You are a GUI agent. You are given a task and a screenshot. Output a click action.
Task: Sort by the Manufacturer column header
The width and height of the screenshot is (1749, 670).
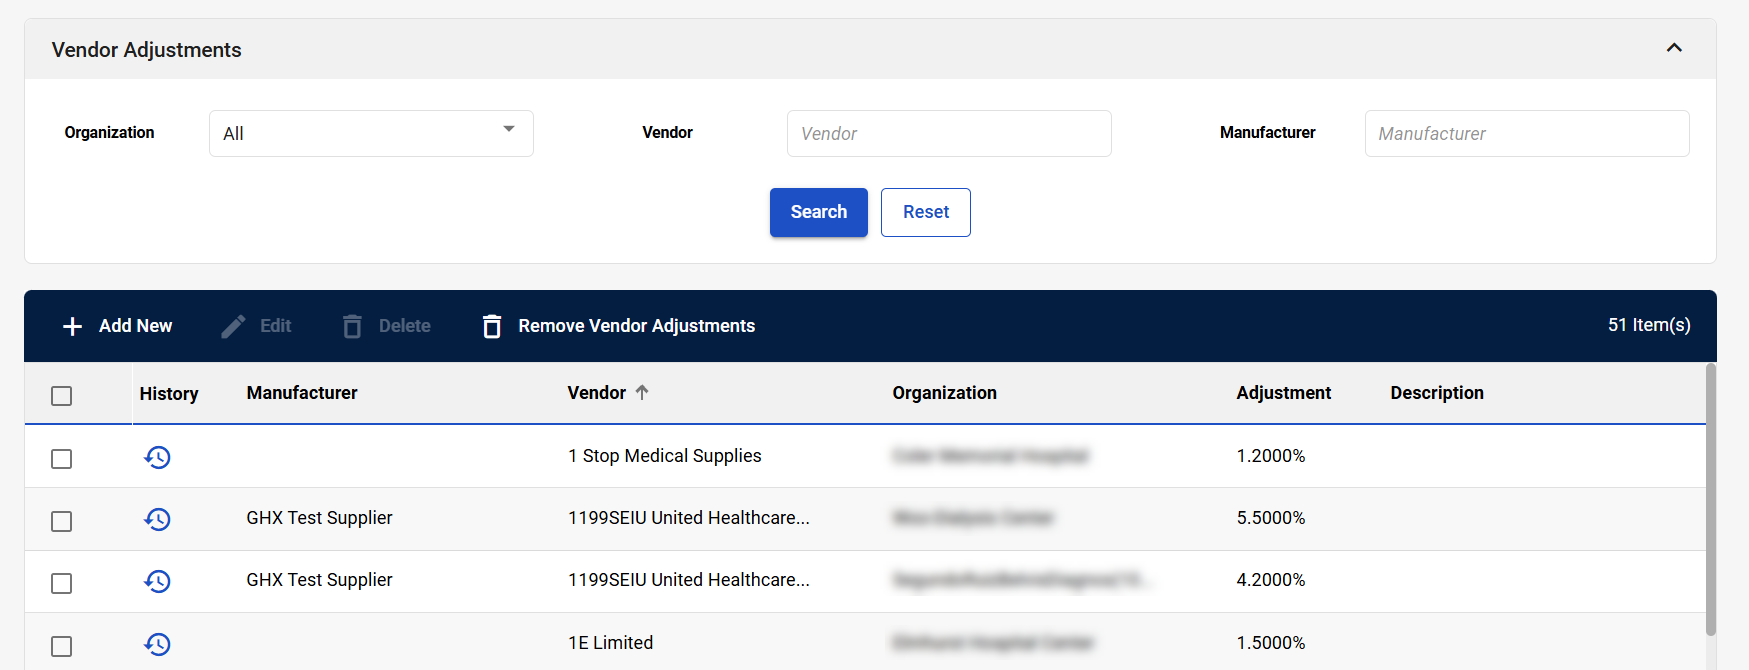point(302,393)
